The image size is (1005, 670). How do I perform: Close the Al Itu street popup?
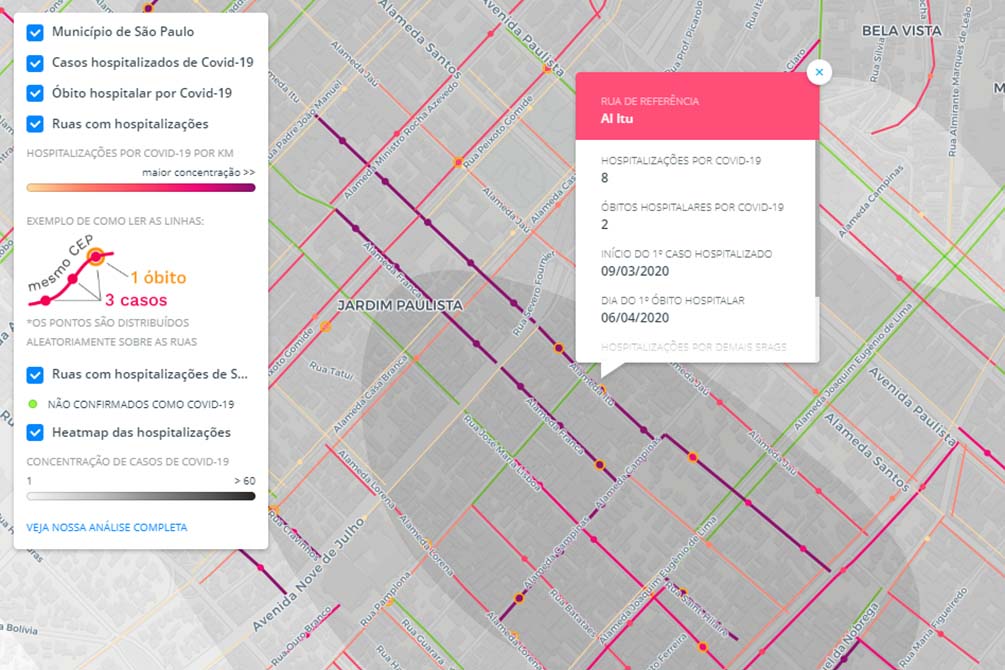tap(819, 72)
